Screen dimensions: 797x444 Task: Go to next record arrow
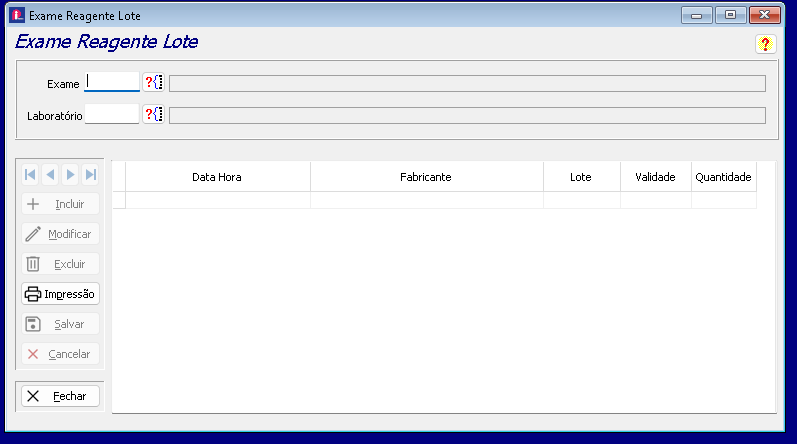click(70, 175)
